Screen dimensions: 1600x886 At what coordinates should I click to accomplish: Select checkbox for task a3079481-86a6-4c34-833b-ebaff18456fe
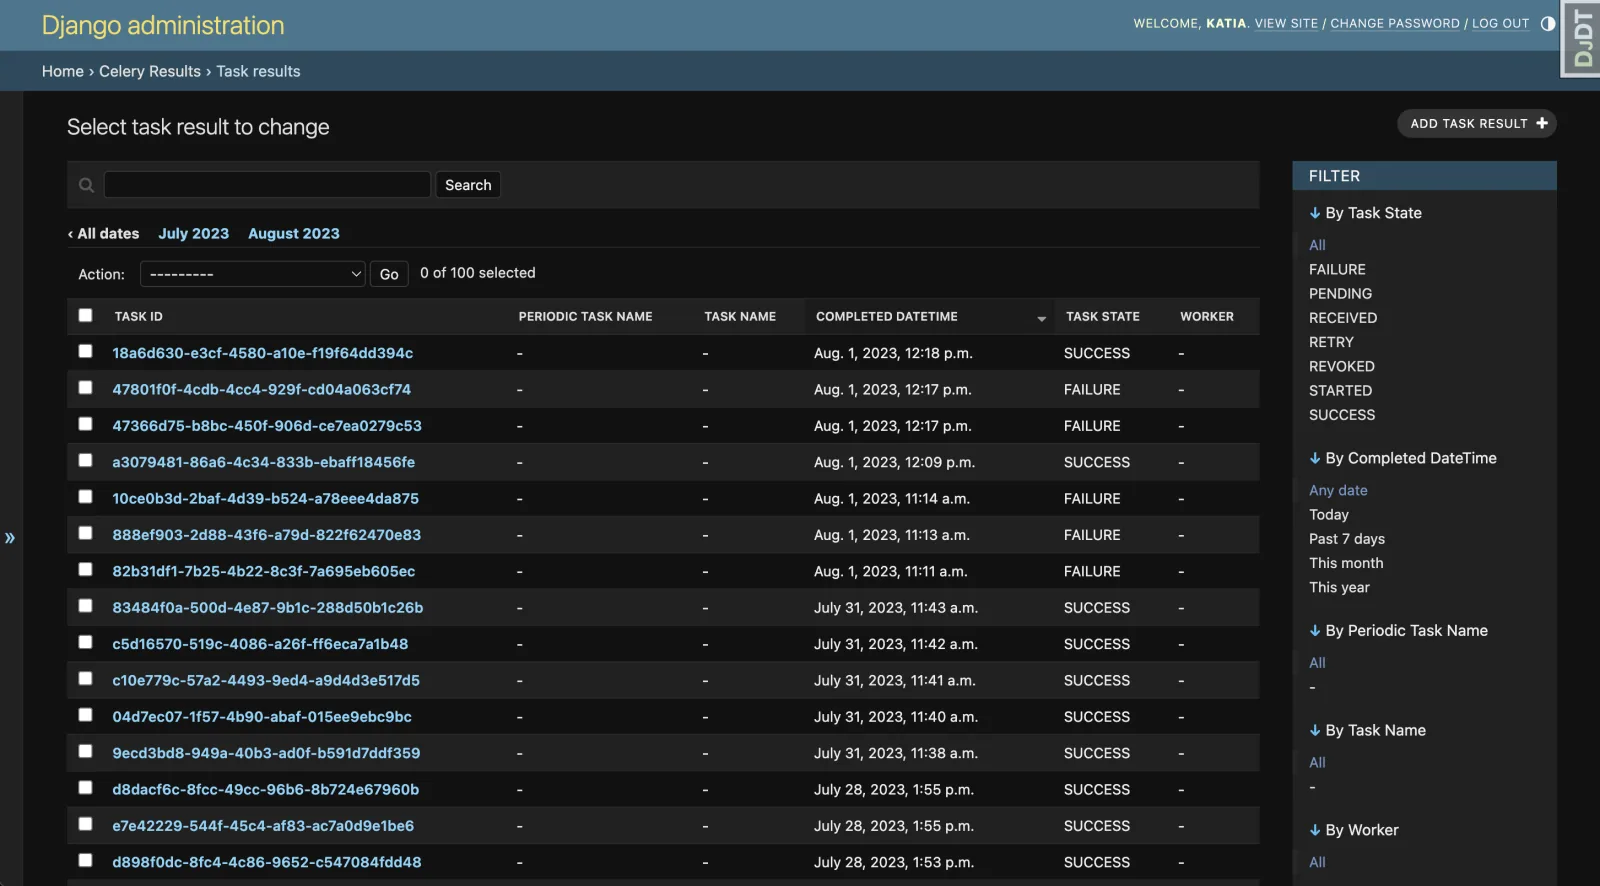pos(85,460)
